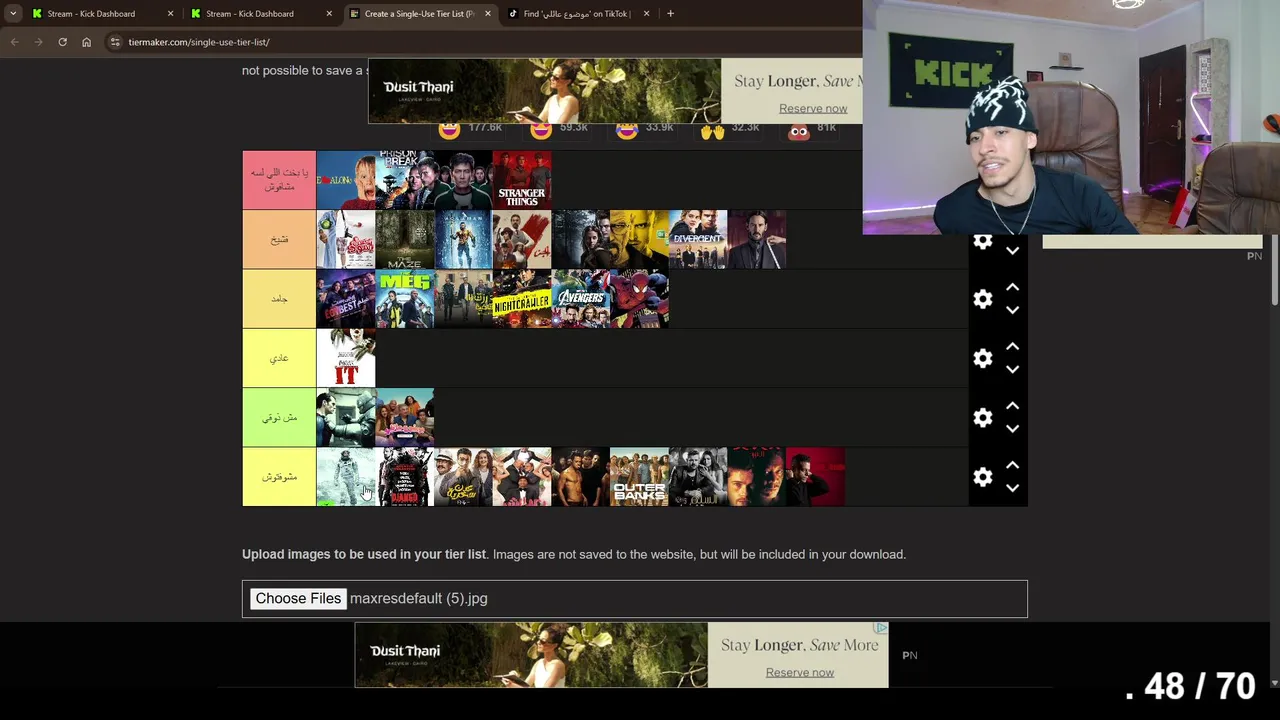Edit the جامد tier label

pos(279,299)
